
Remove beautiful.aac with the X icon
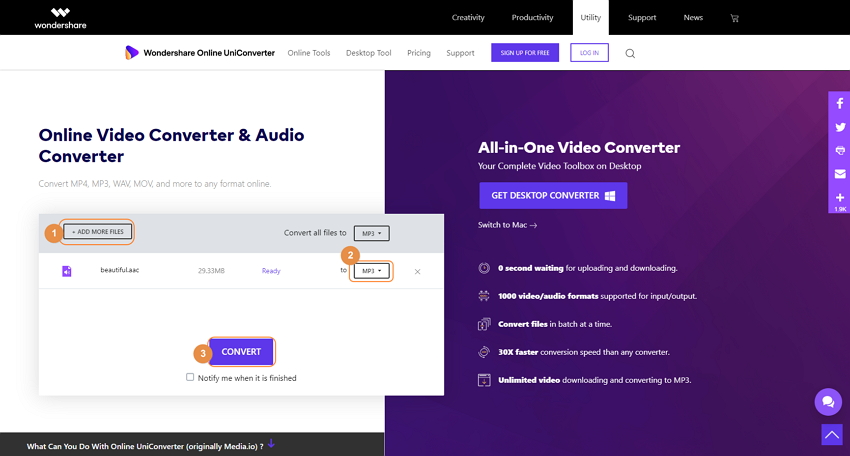click(x=417, y=272)
